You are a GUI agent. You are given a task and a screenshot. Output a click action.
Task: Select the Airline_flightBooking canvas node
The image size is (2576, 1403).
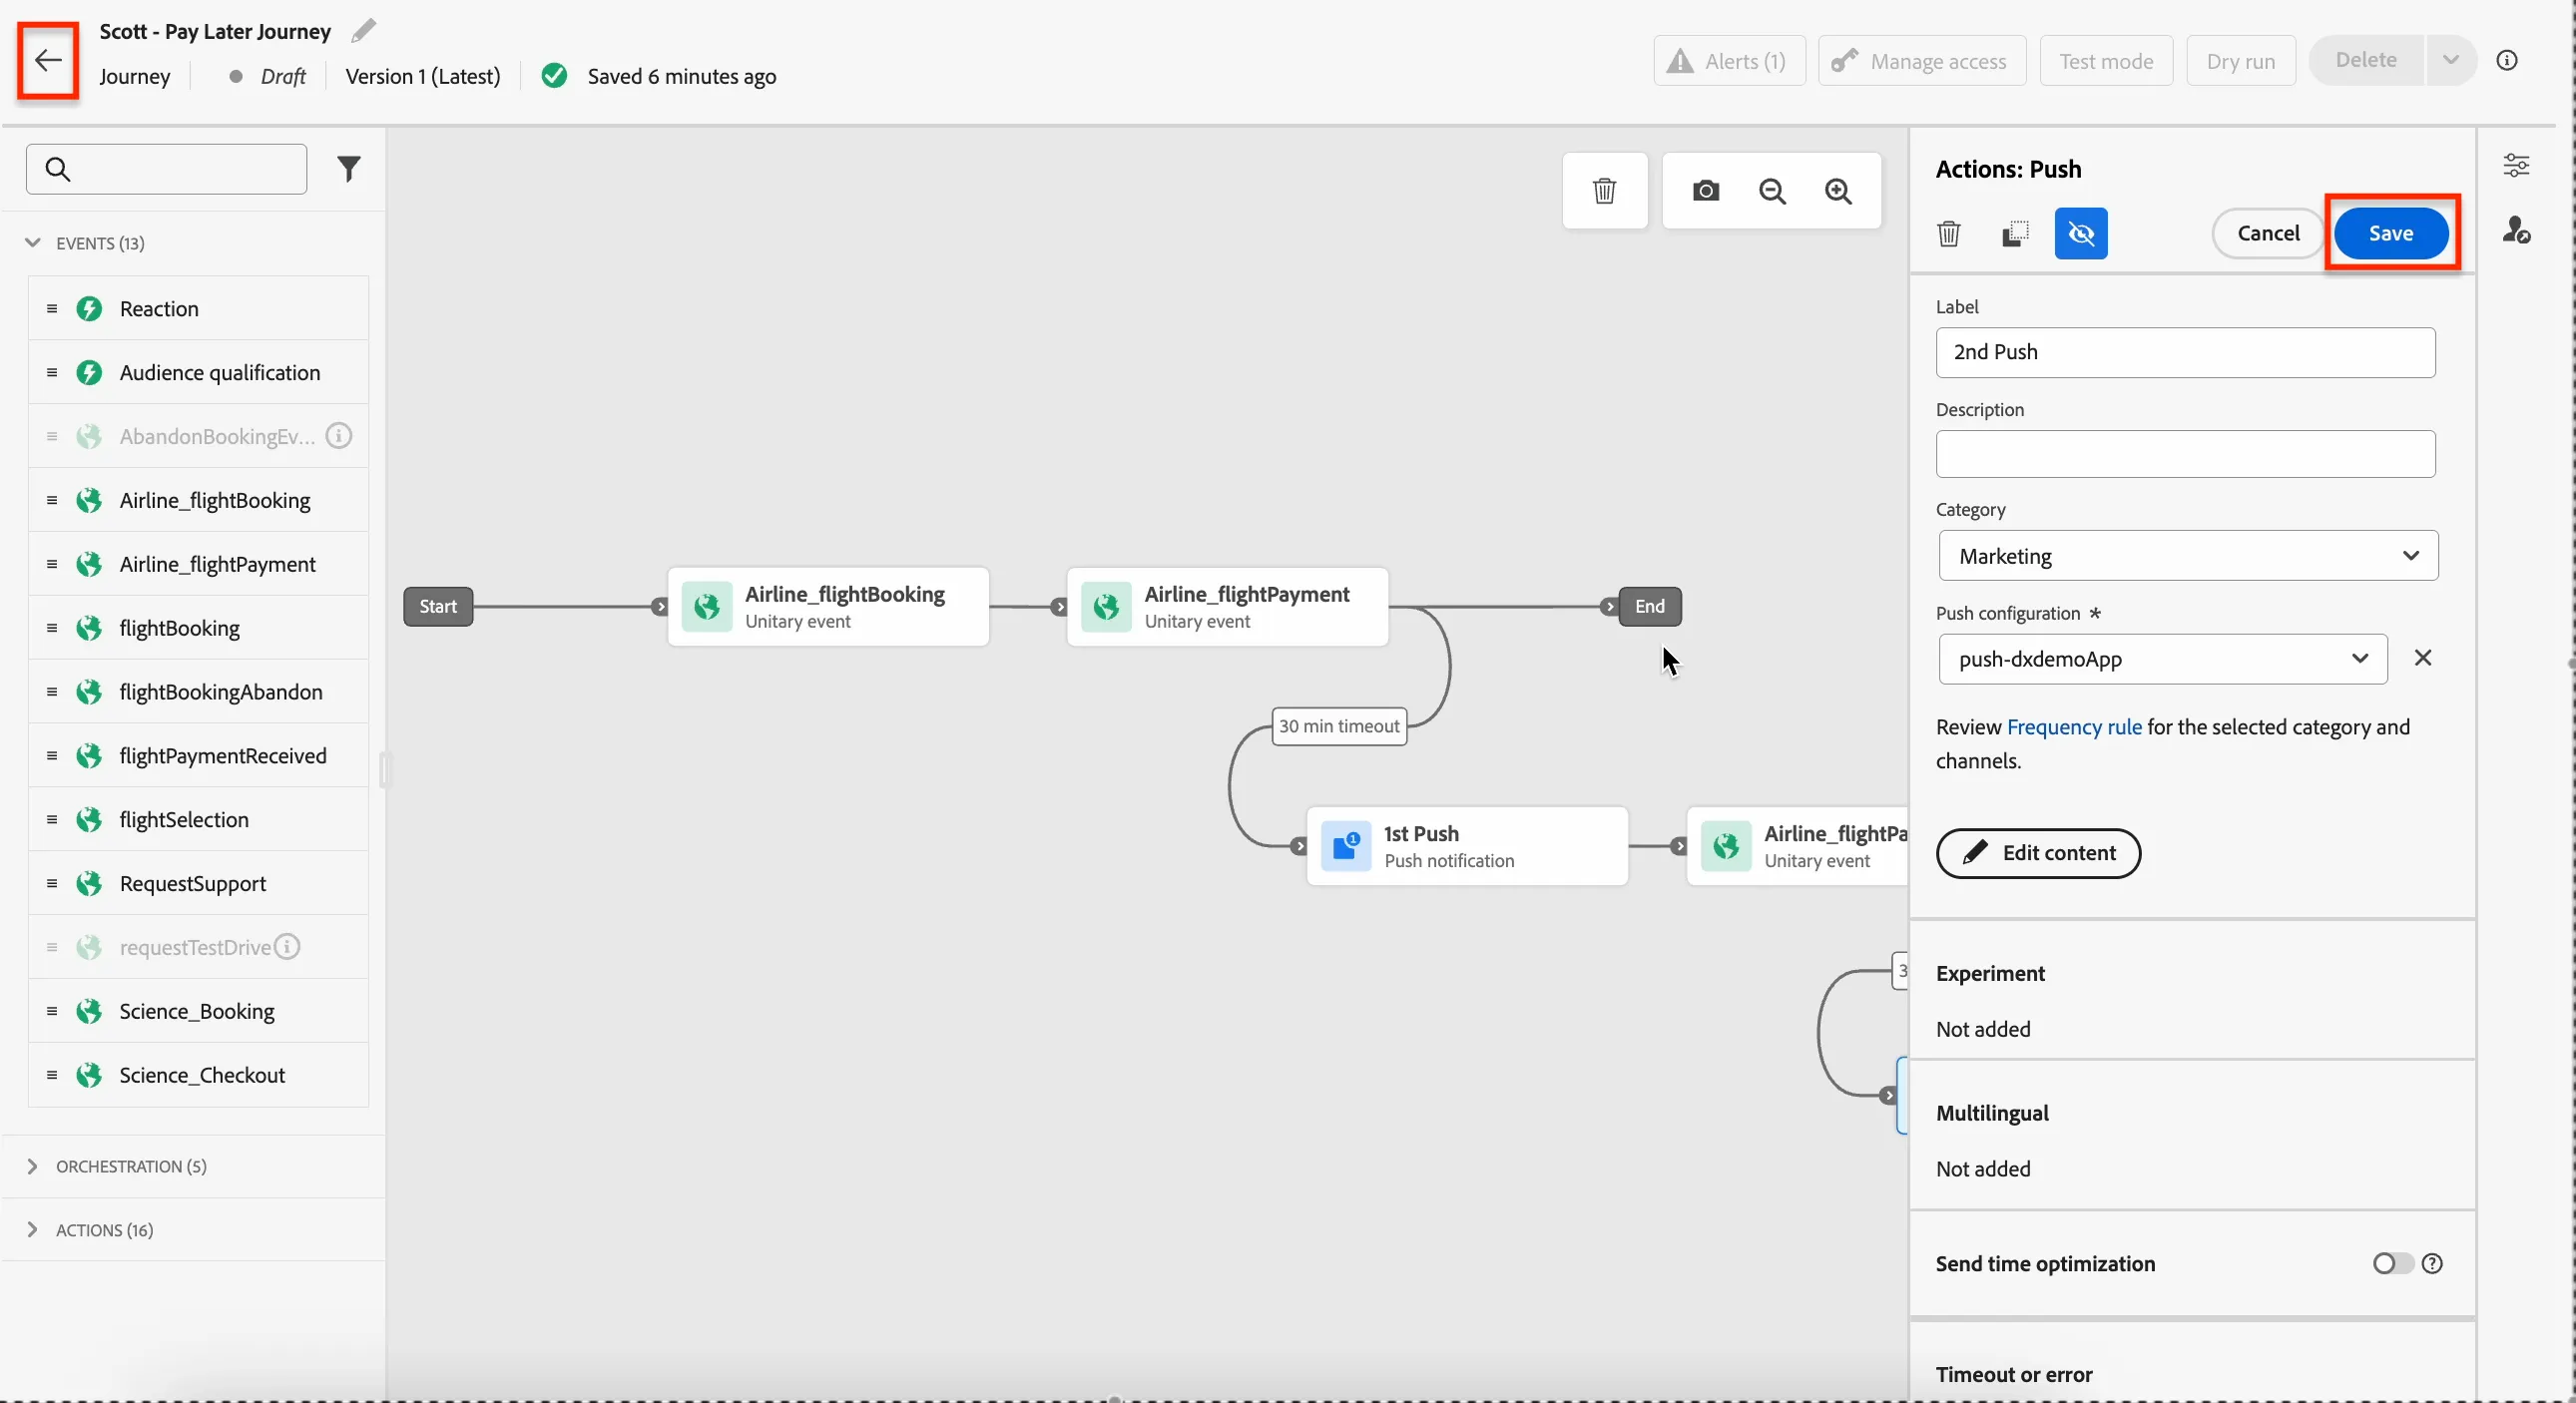pyautogui.click(x=828, y=607)
